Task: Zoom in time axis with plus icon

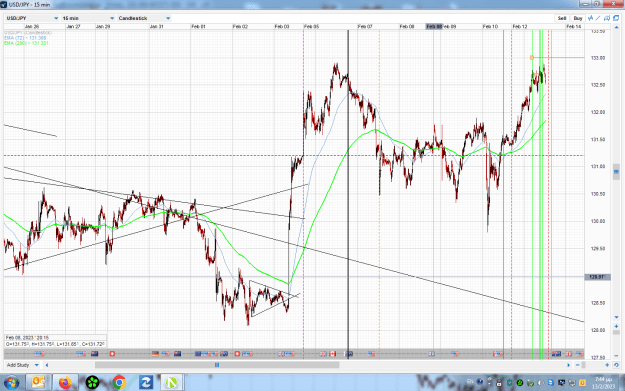Action: pos(607,365)
